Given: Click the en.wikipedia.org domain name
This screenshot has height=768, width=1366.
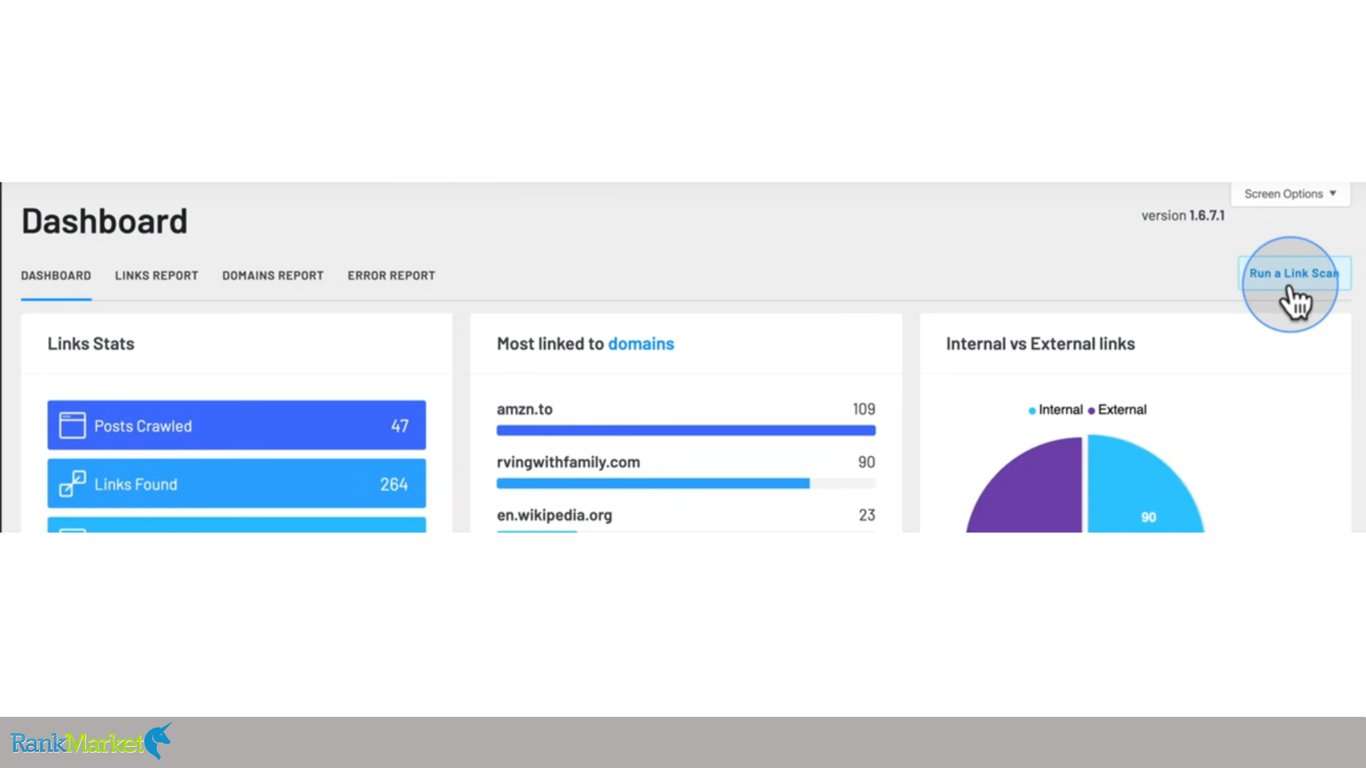Looking at the screenshot, I should pos(554,515).
